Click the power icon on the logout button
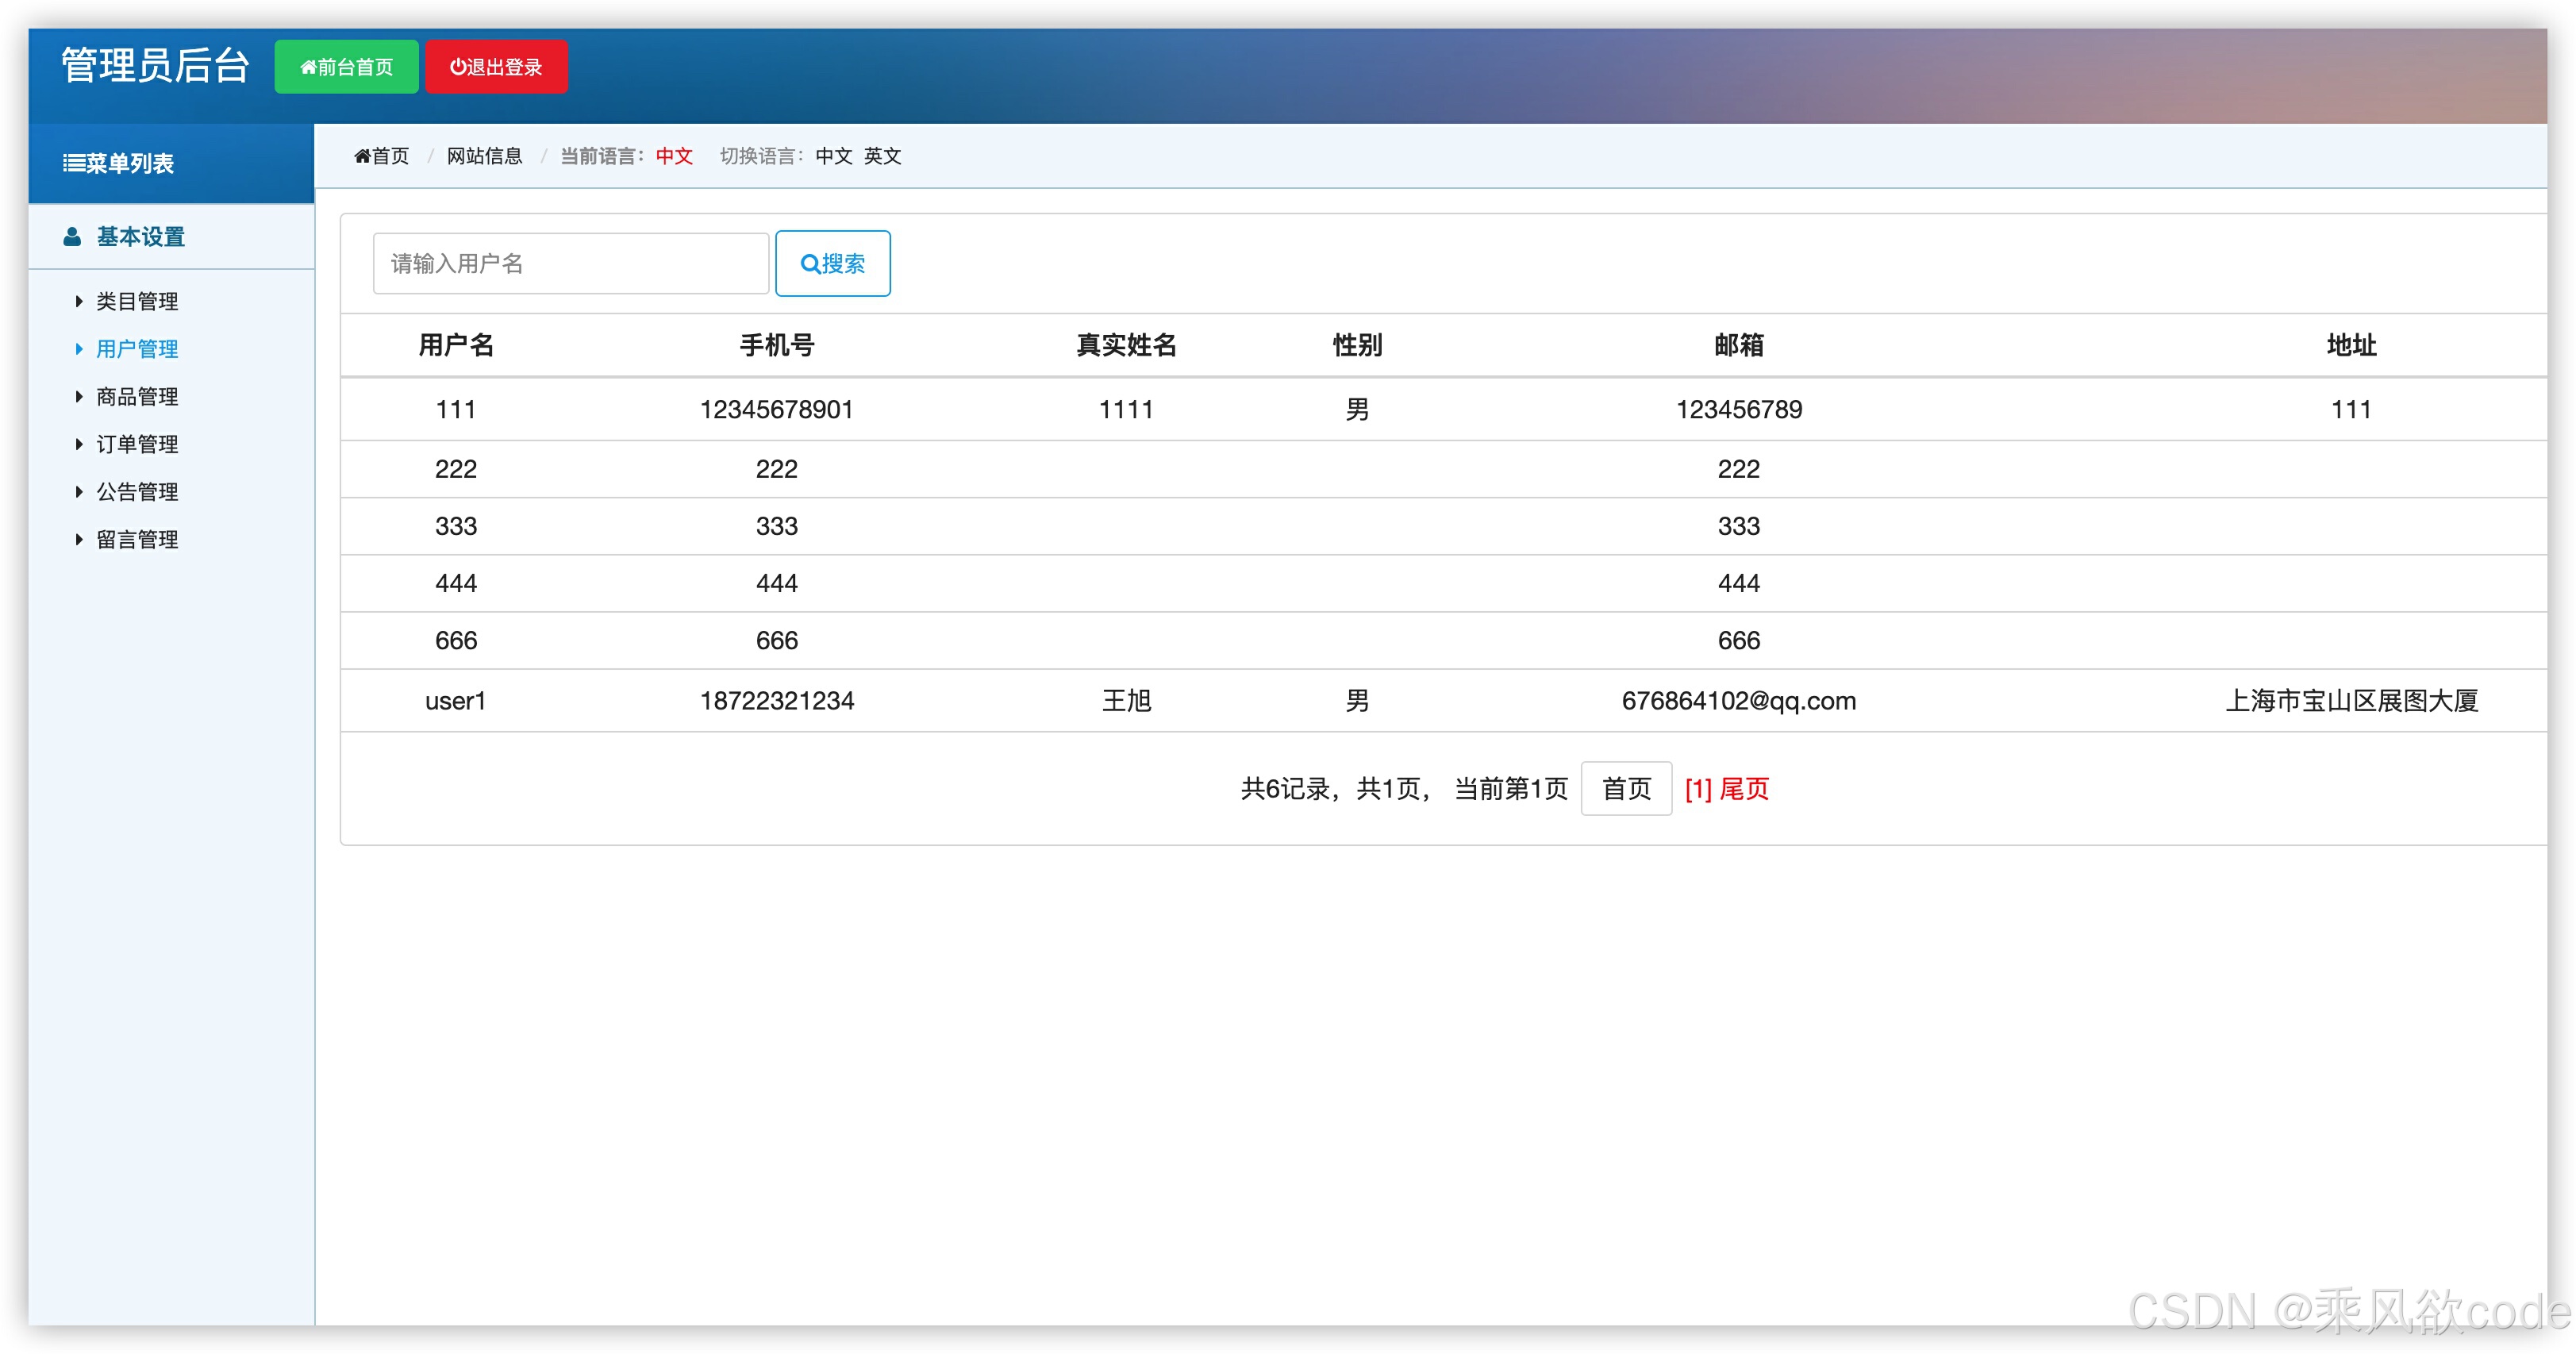This screenshot has width=2576, height=1354. (457, 67)
